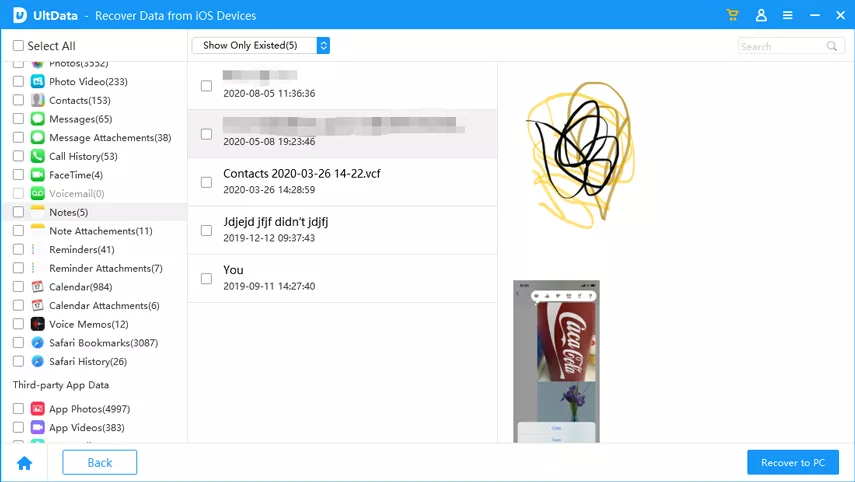Click the search magnifier icon
The height and width of the screenshot is (482, 855).
point(832,46)
